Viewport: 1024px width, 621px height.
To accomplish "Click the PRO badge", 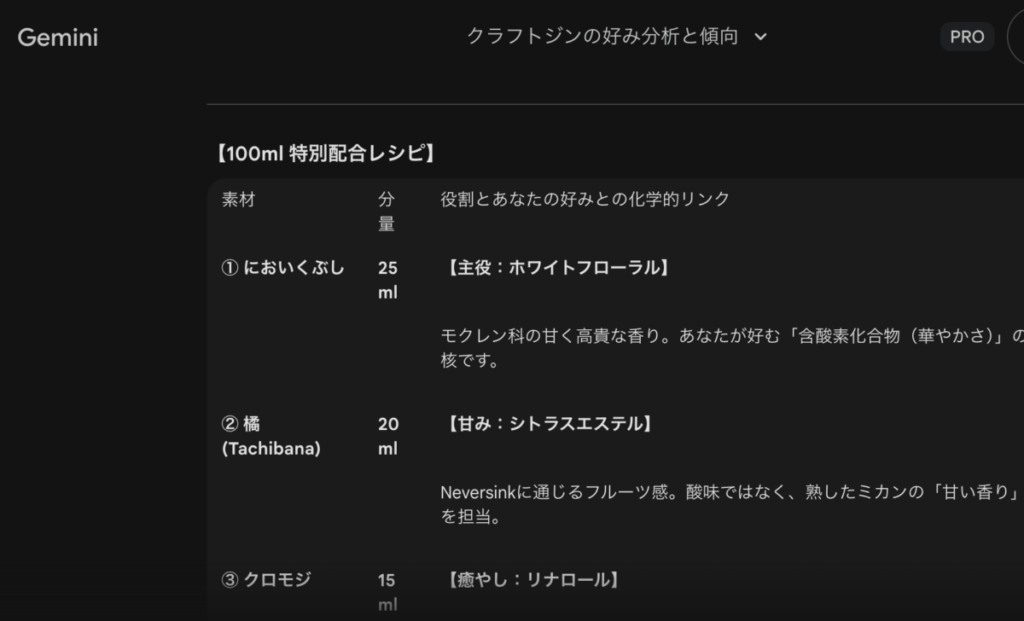I will click(x=966, y=37).
